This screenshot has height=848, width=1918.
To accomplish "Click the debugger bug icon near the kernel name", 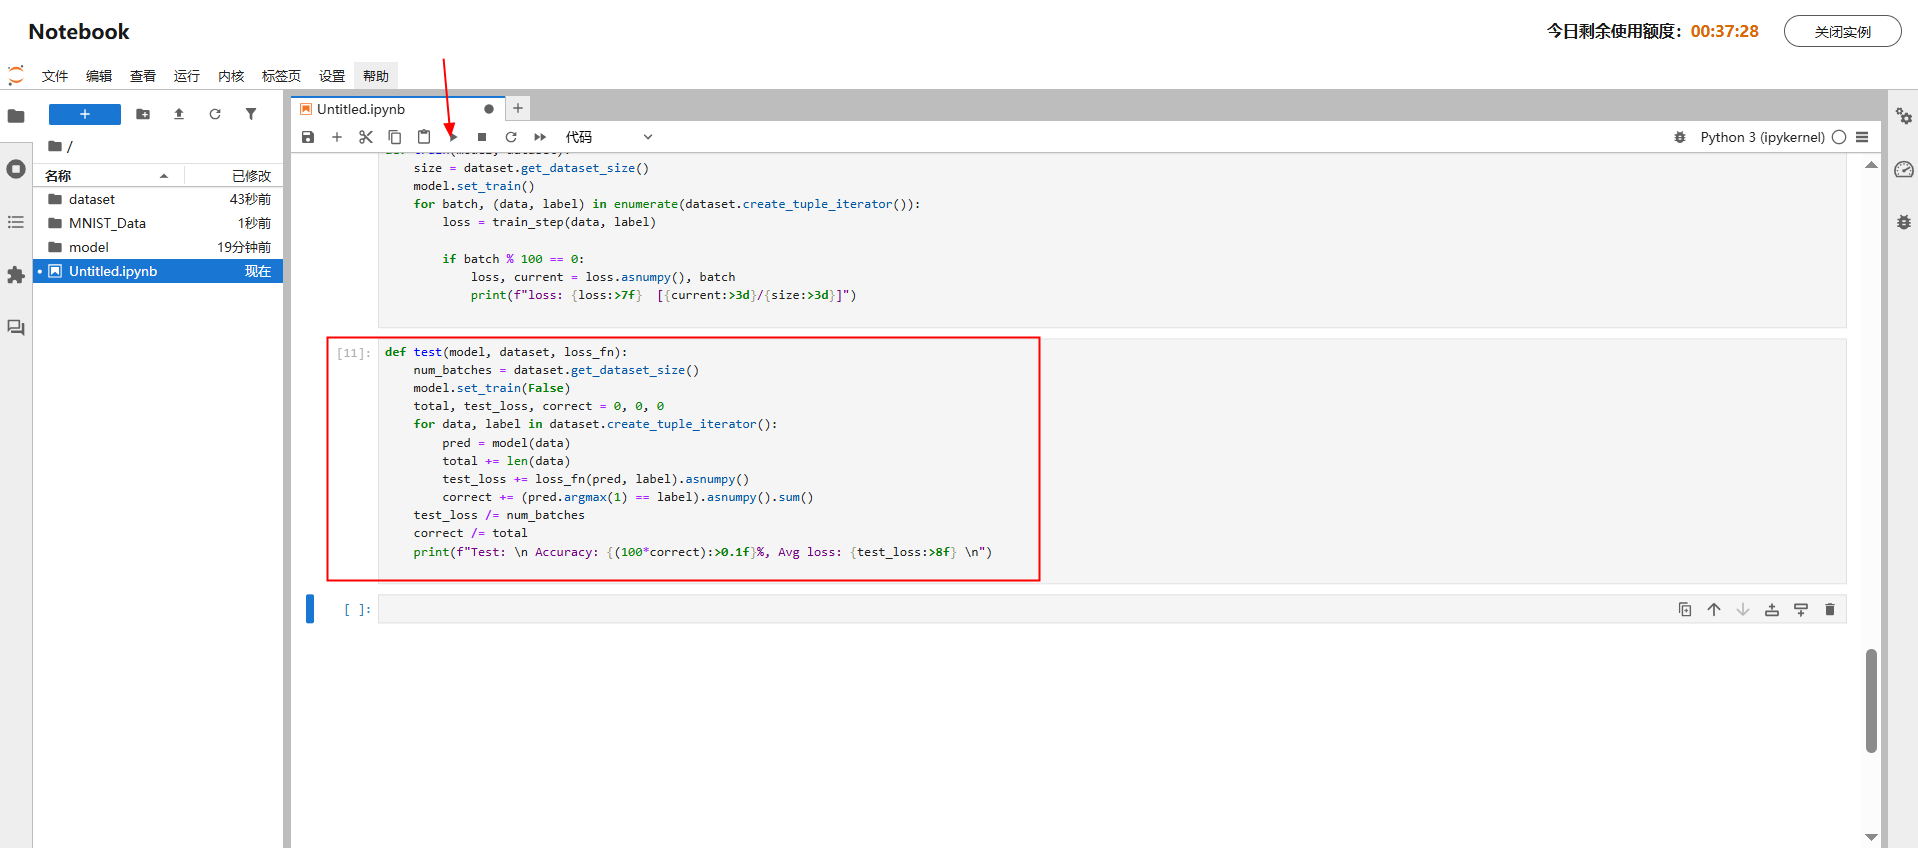I will pyautogui.click(x=1680, y=137).
